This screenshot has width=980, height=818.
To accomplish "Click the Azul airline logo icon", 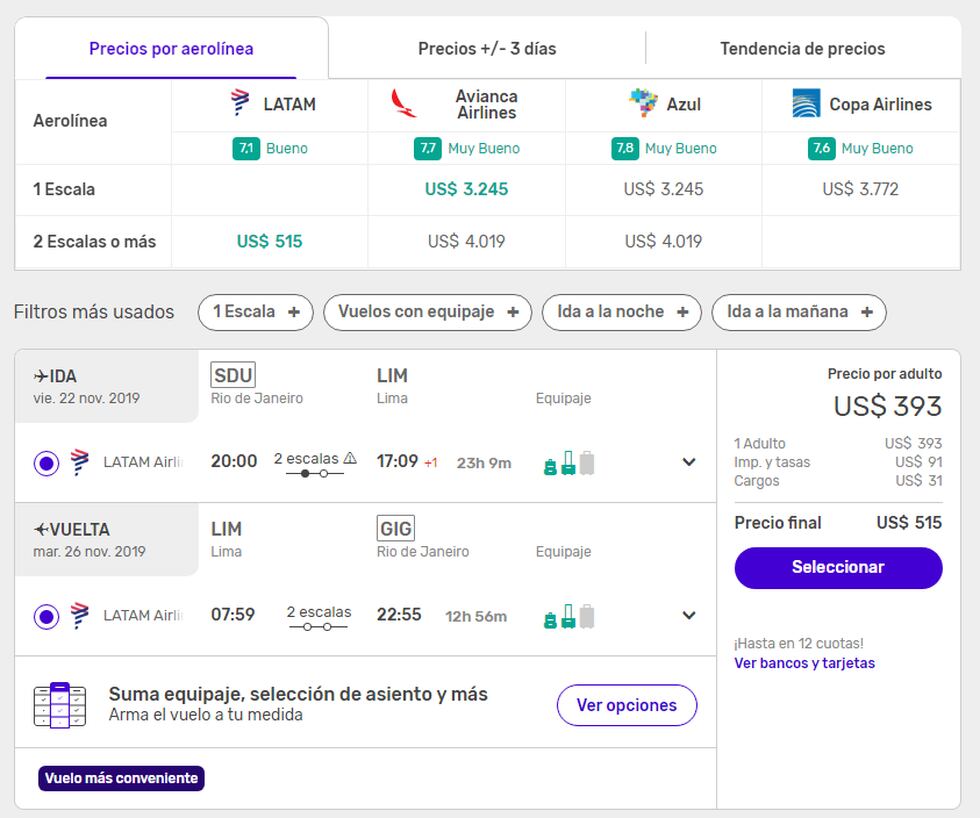I will point(643,103).
